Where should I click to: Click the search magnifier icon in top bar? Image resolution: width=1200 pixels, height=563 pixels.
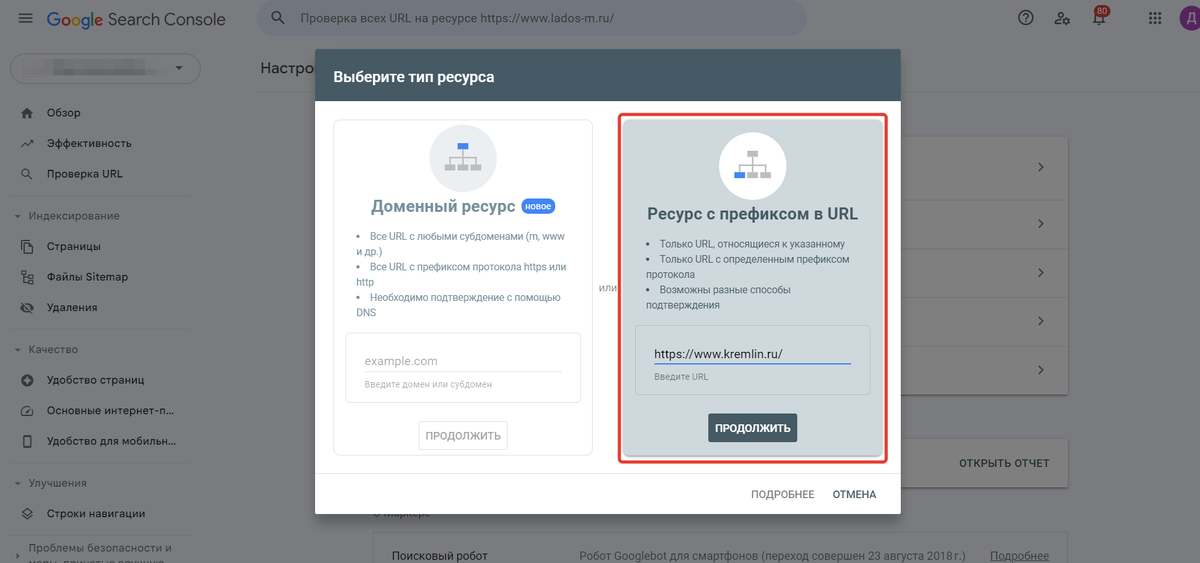tap(279, 18)
